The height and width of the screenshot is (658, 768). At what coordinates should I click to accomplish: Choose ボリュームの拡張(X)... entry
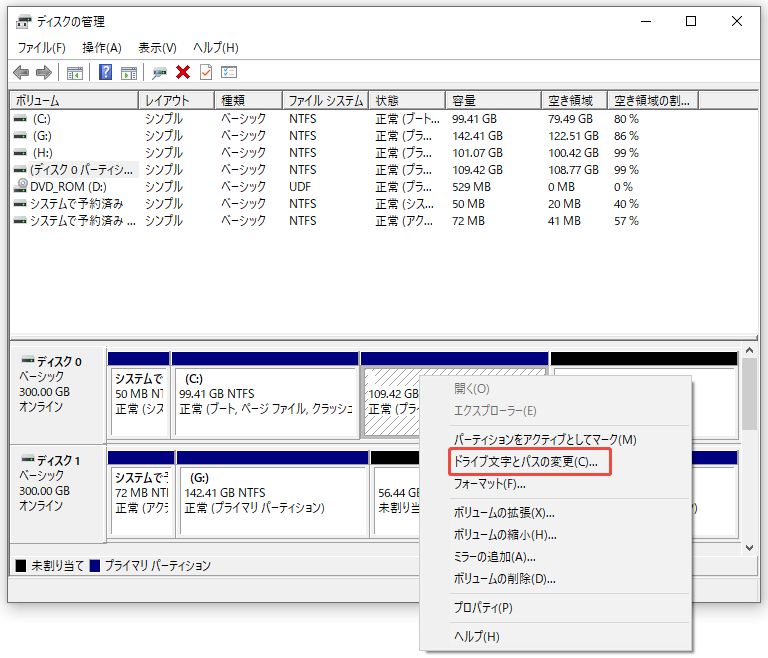[504, 512]
